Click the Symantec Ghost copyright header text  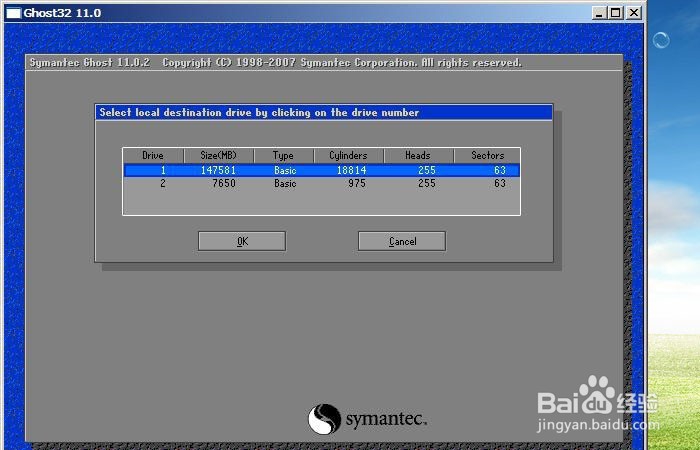275,62
